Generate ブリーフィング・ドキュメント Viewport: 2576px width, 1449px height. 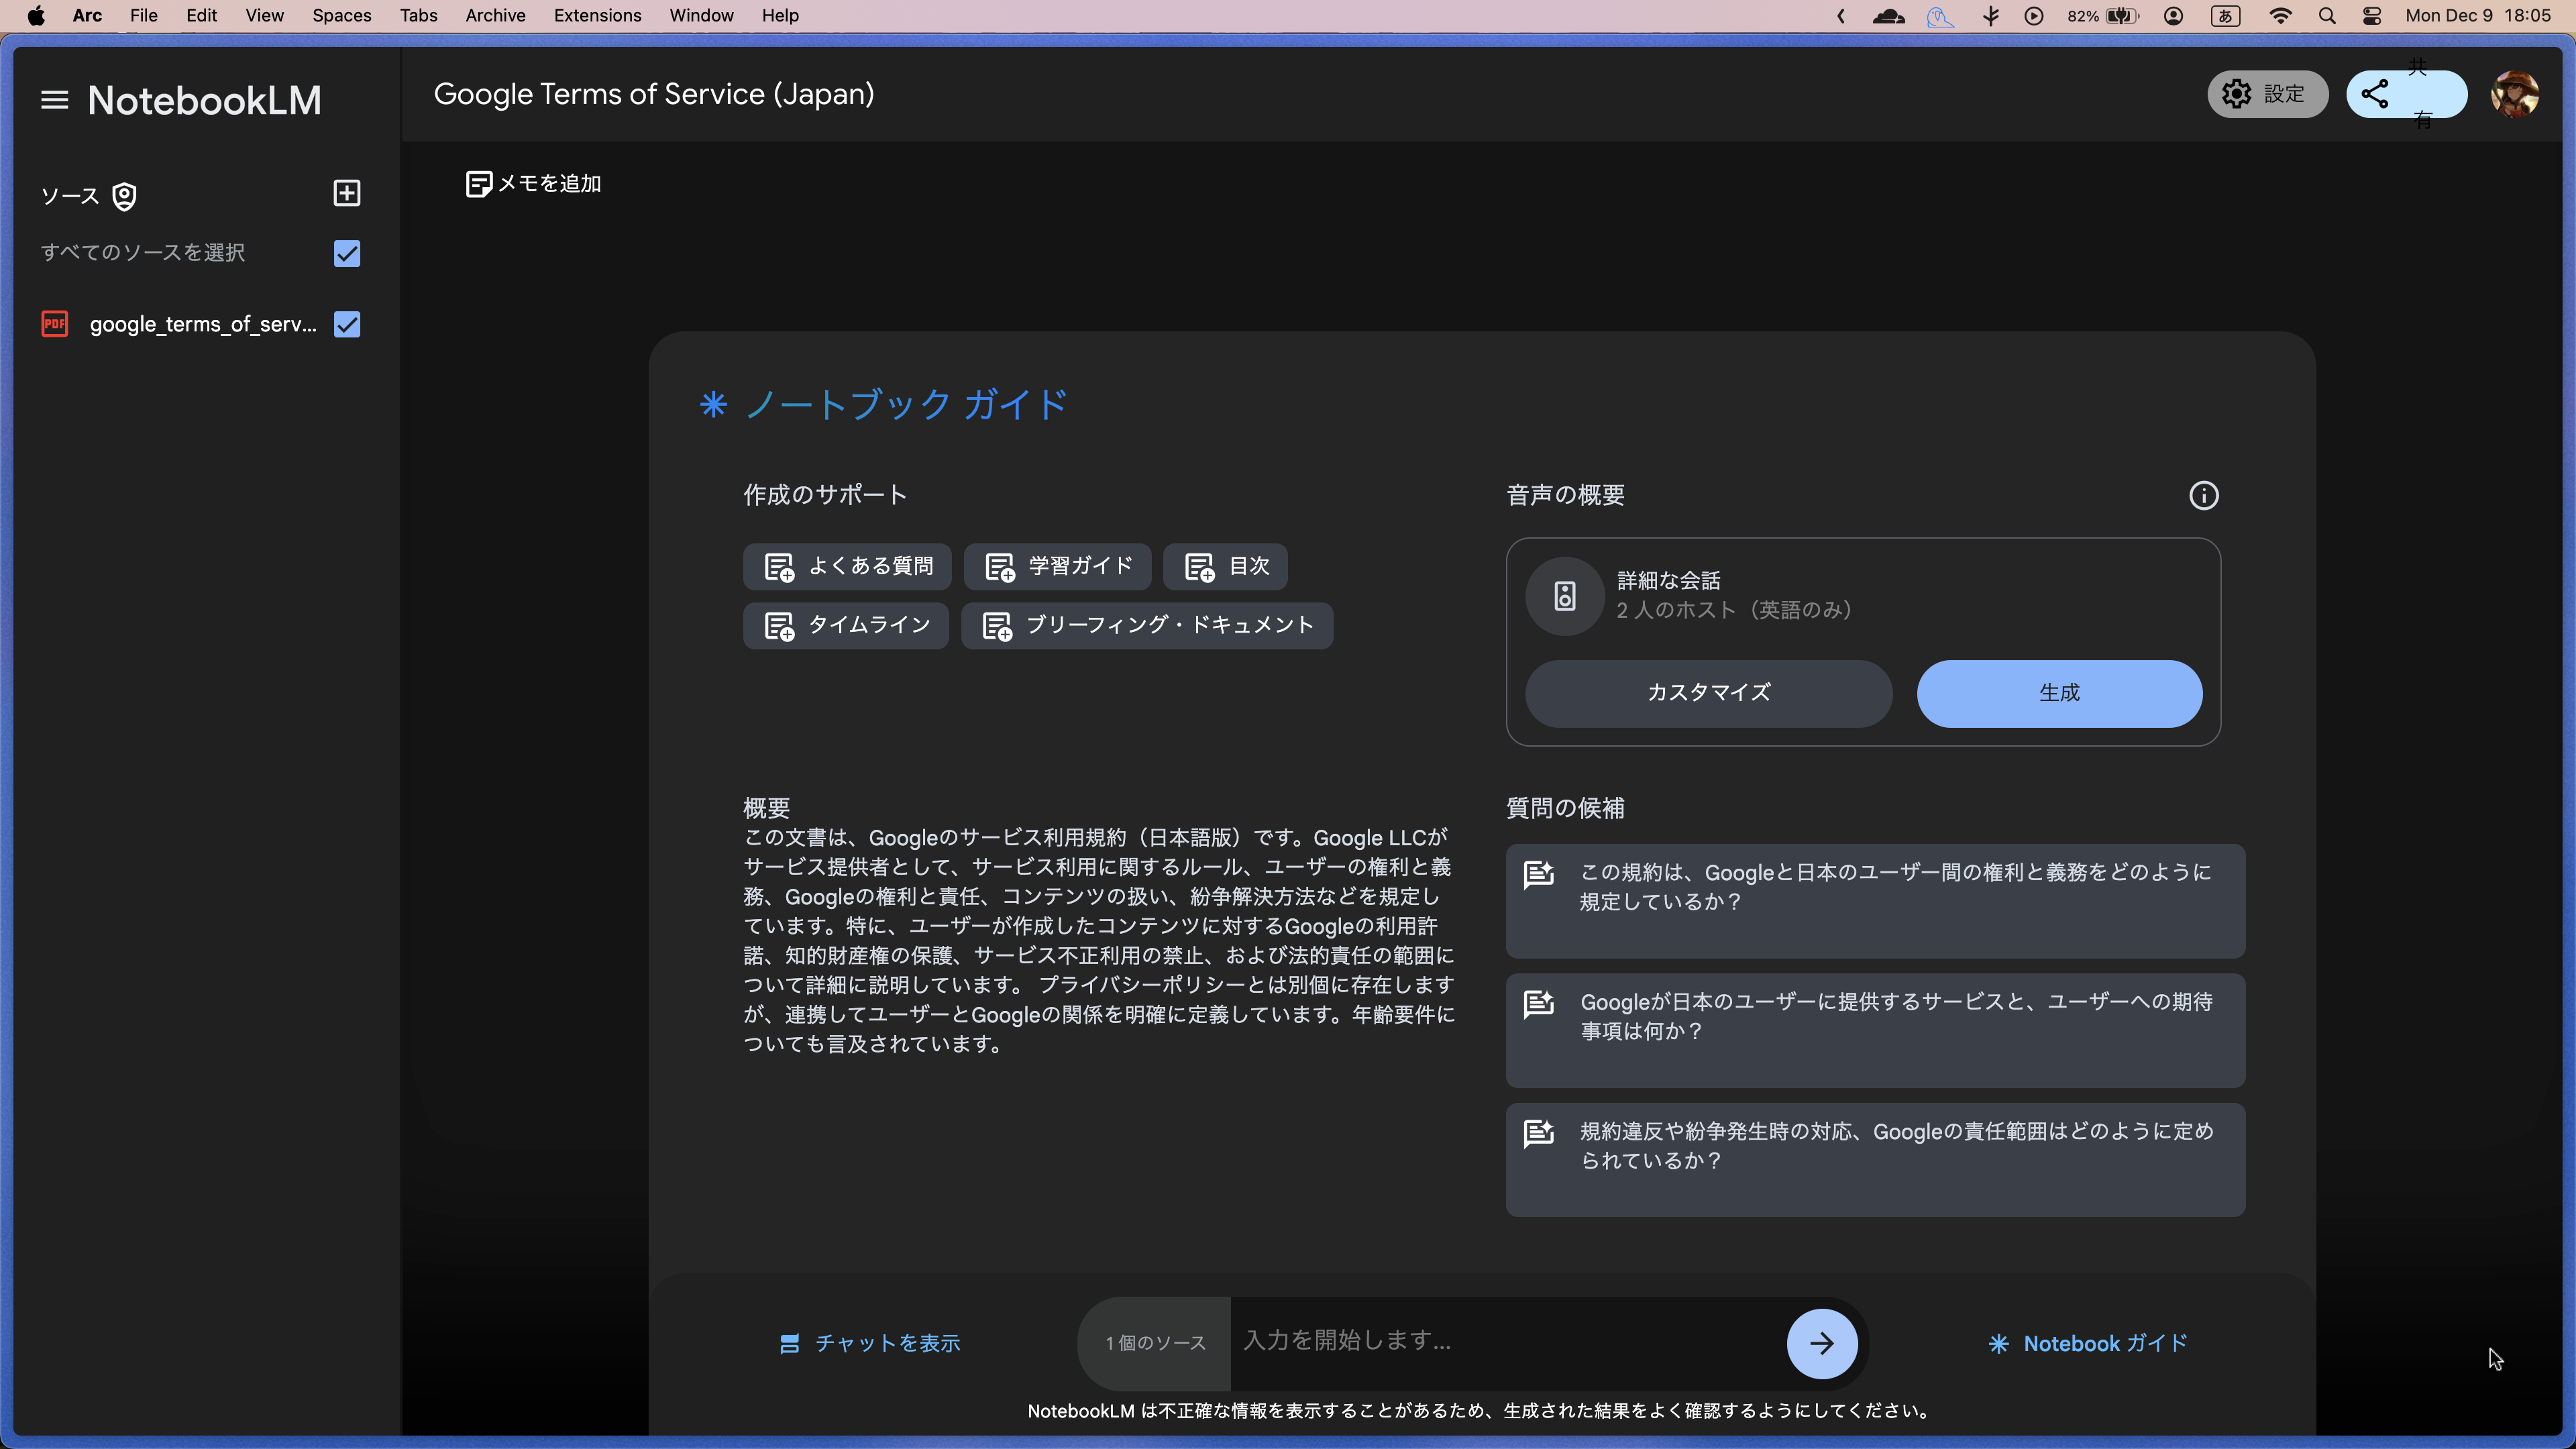[1146, 625]
